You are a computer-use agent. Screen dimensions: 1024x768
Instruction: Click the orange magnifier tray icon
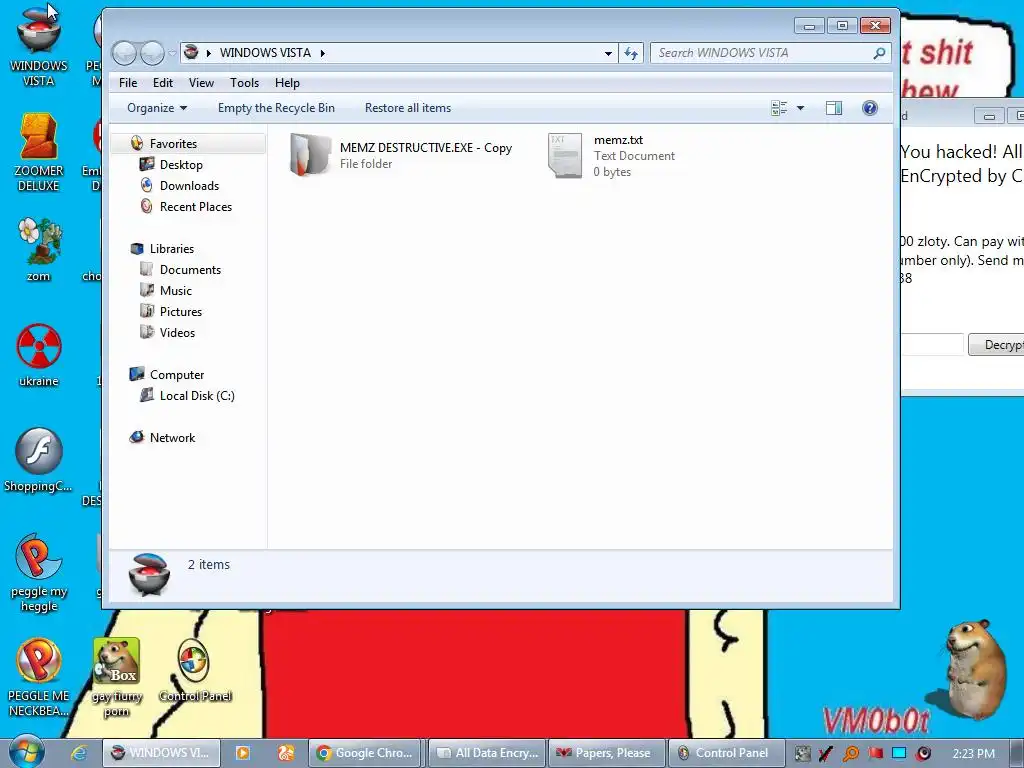tap(851, 753)
